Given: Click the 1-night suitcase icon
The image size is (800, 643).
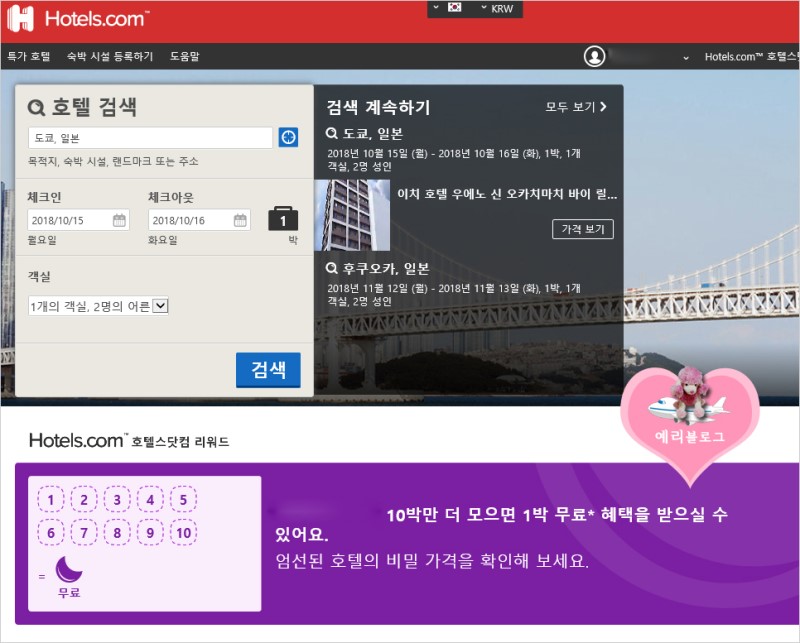Looking at the screenshot, I should tap(283, 218).
